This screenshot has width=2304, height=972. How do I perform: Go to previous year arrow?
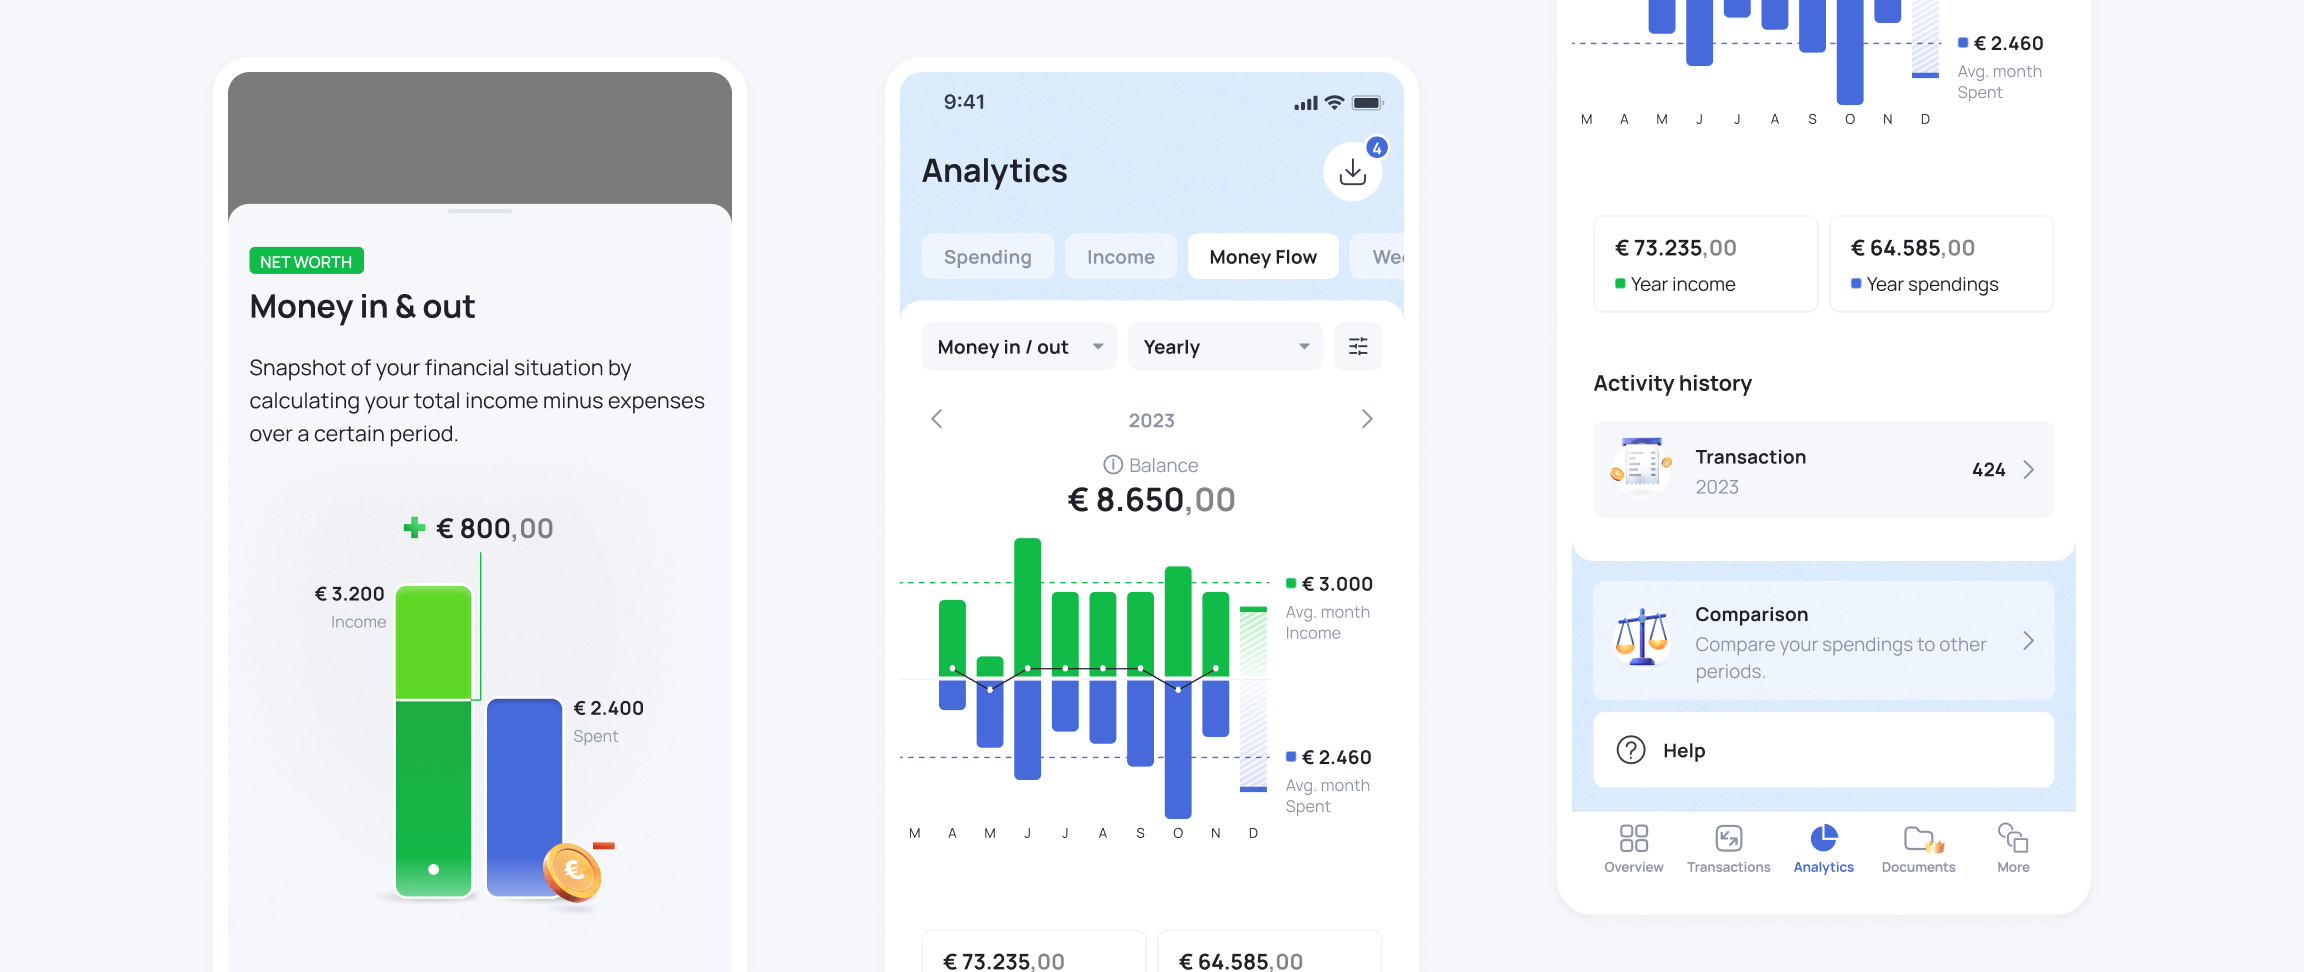(937, 419)
